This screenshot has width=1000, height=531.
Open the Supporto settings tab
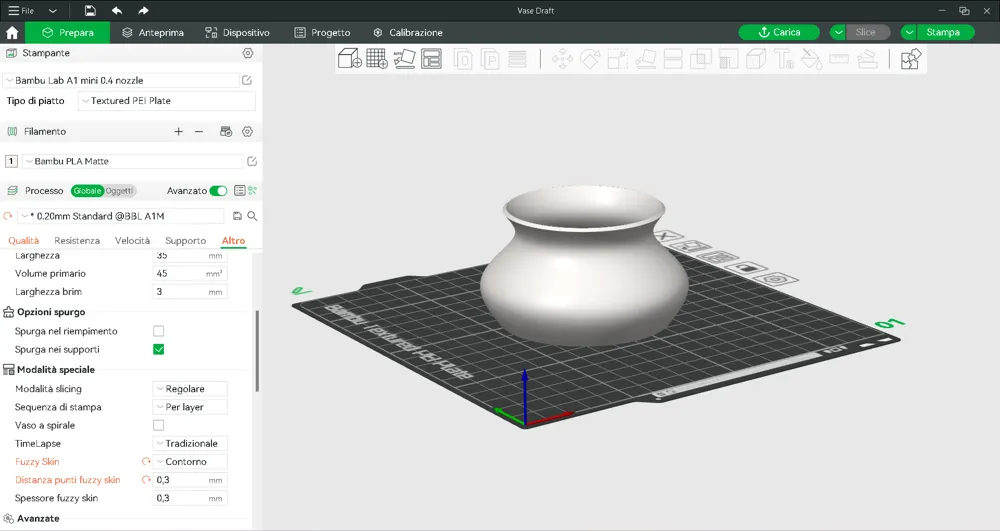tap(186, 240)
